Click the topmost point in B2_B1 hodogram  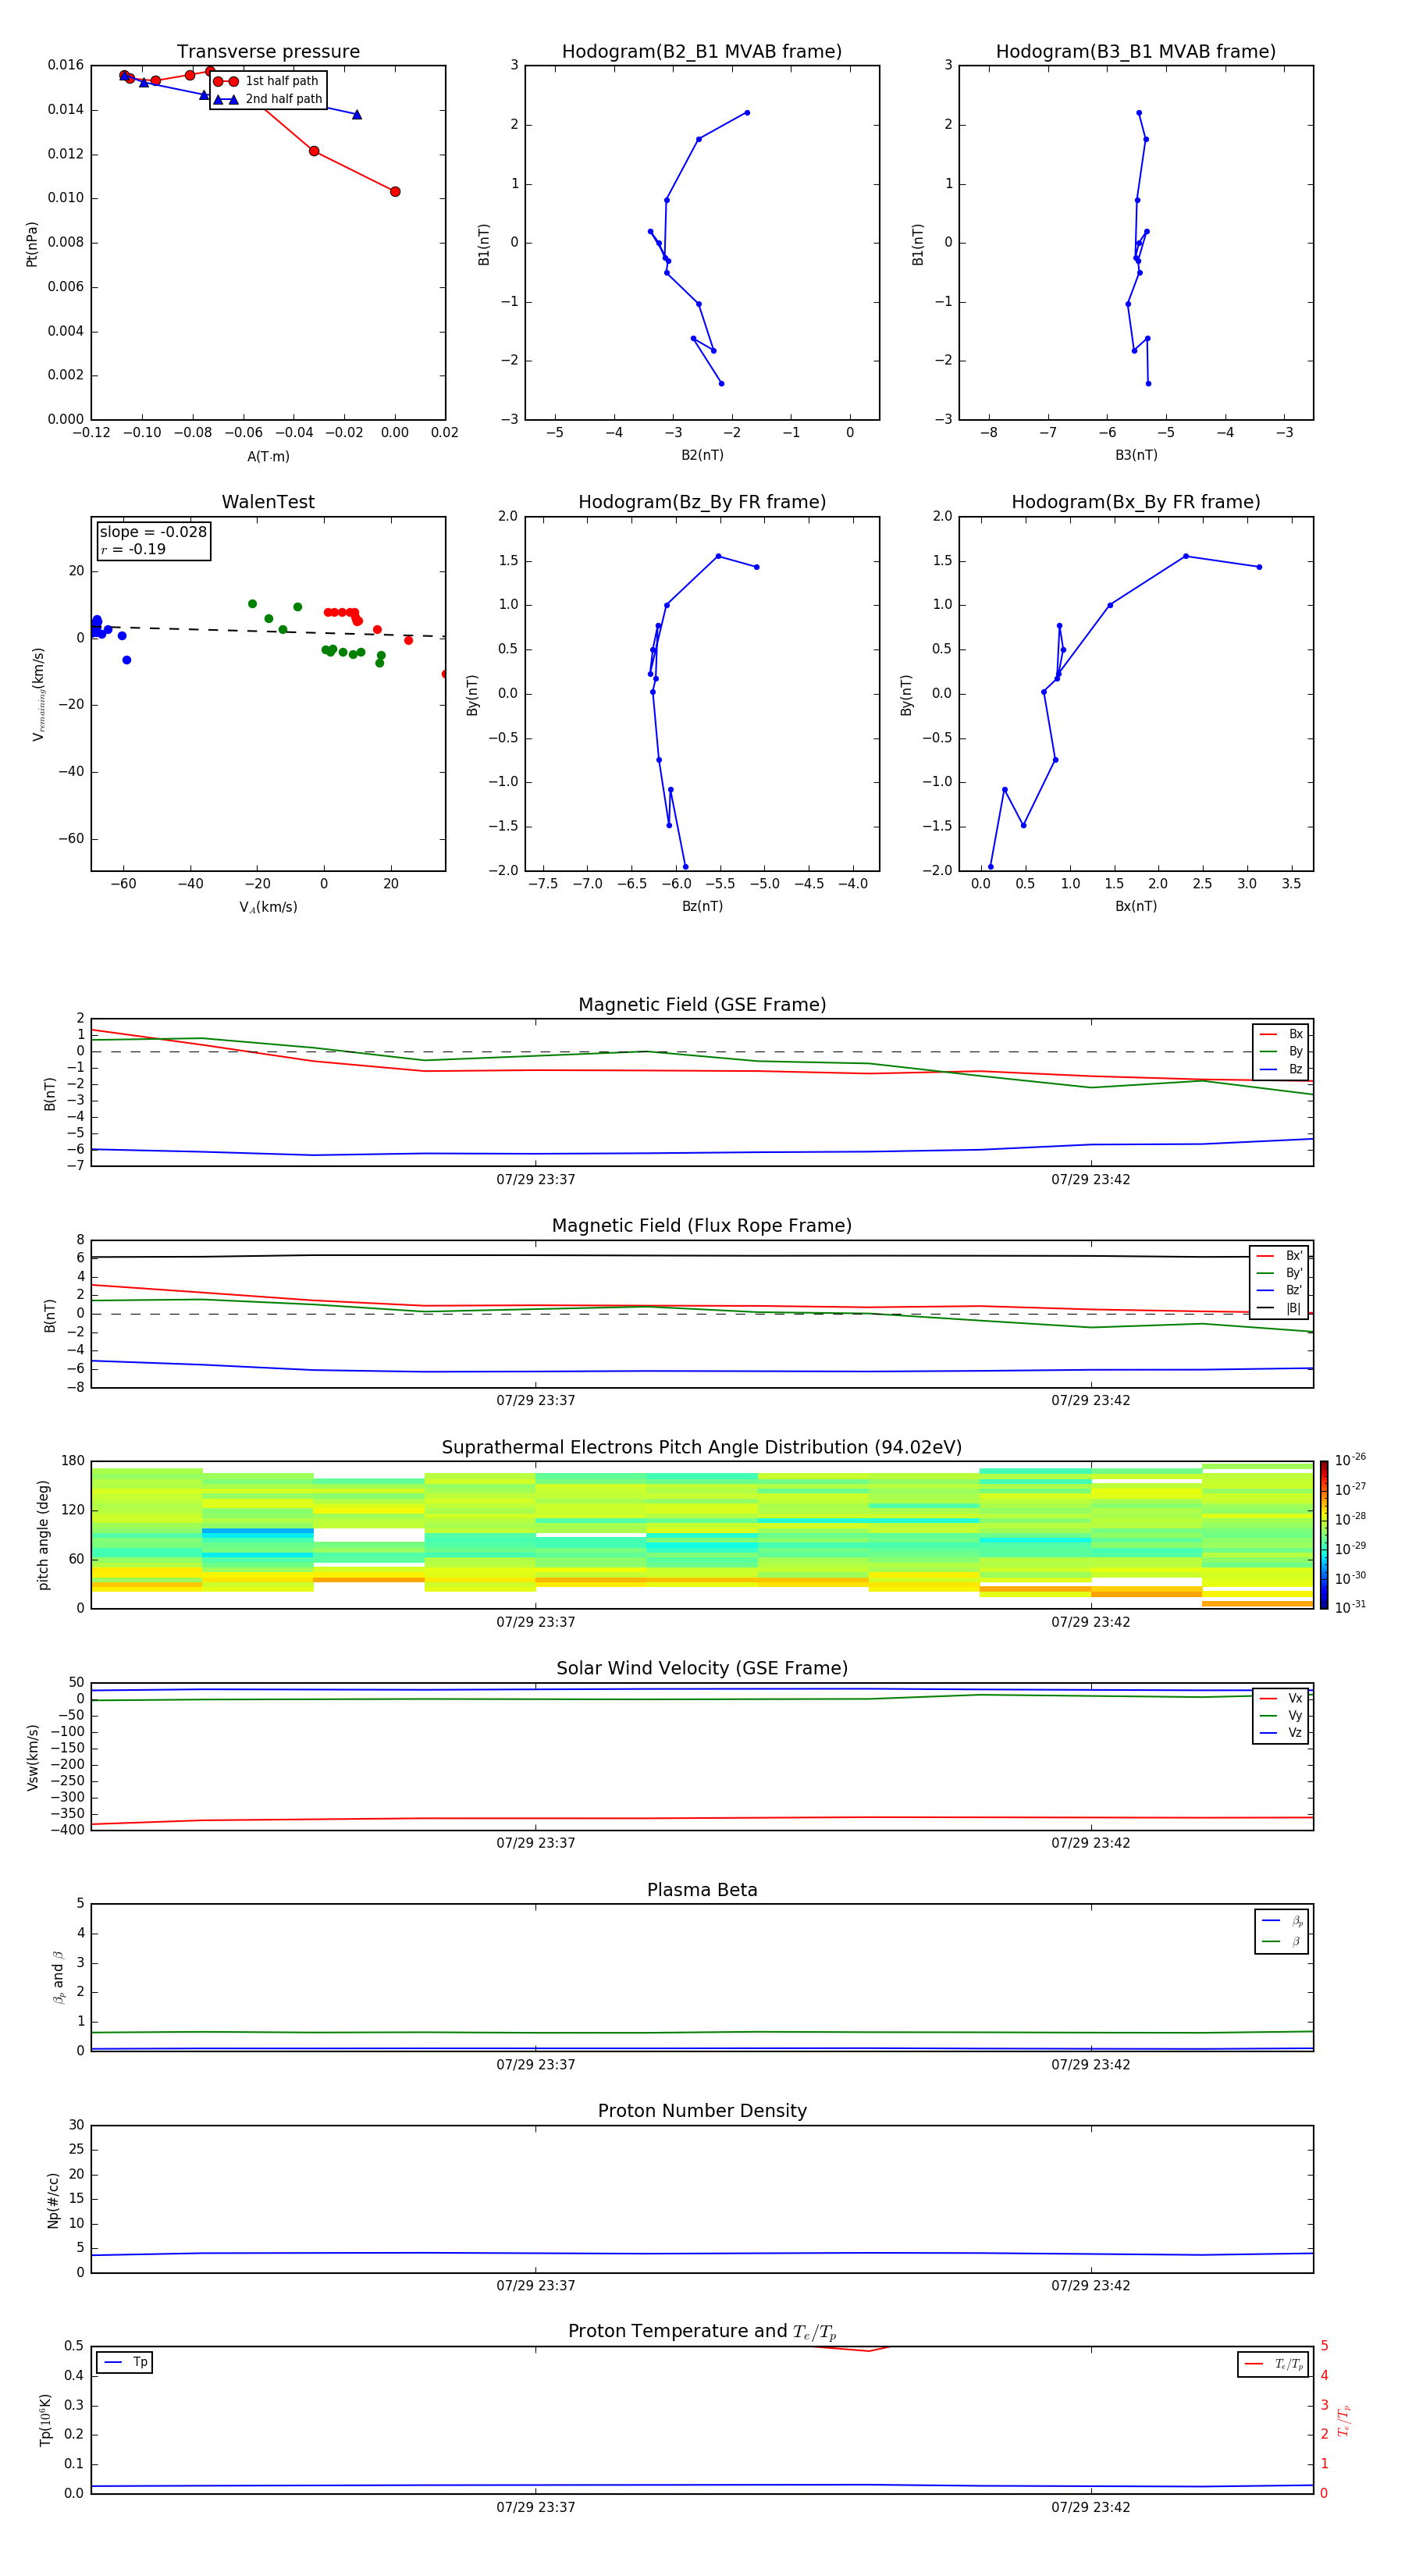point(747,113)
